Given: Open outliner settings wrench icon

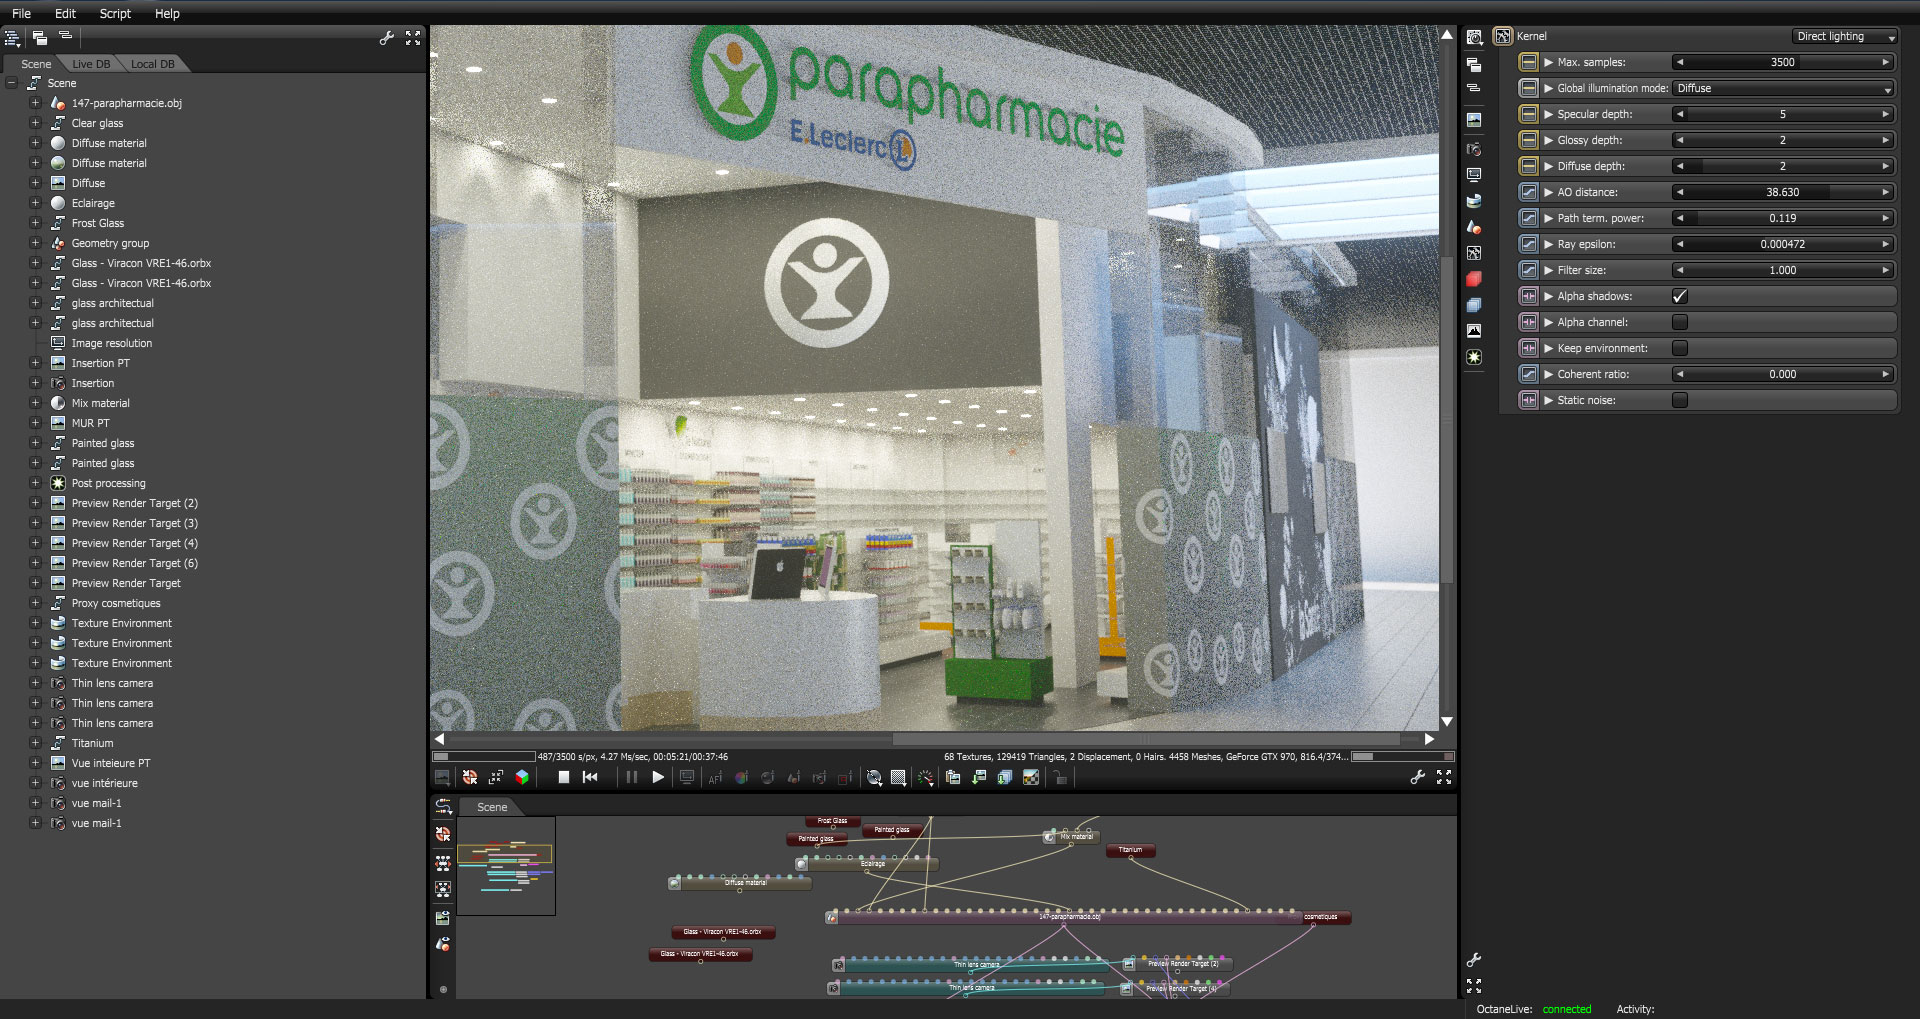Looking at the screenshot, I should (387, 38).
